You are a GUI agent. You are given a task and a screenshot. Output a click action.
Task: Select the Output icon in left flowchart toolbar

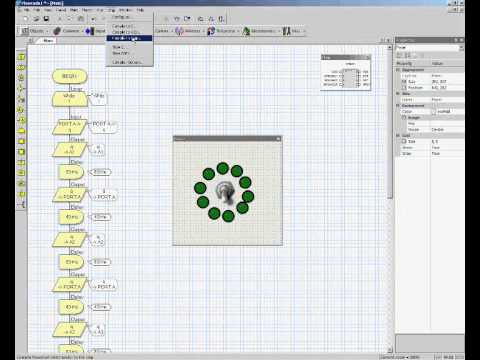21,67
